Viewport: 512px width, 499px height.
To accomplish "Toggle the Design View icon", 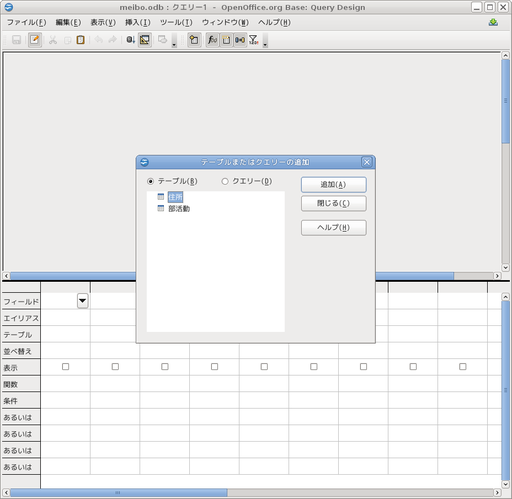I will pos(145,40).
